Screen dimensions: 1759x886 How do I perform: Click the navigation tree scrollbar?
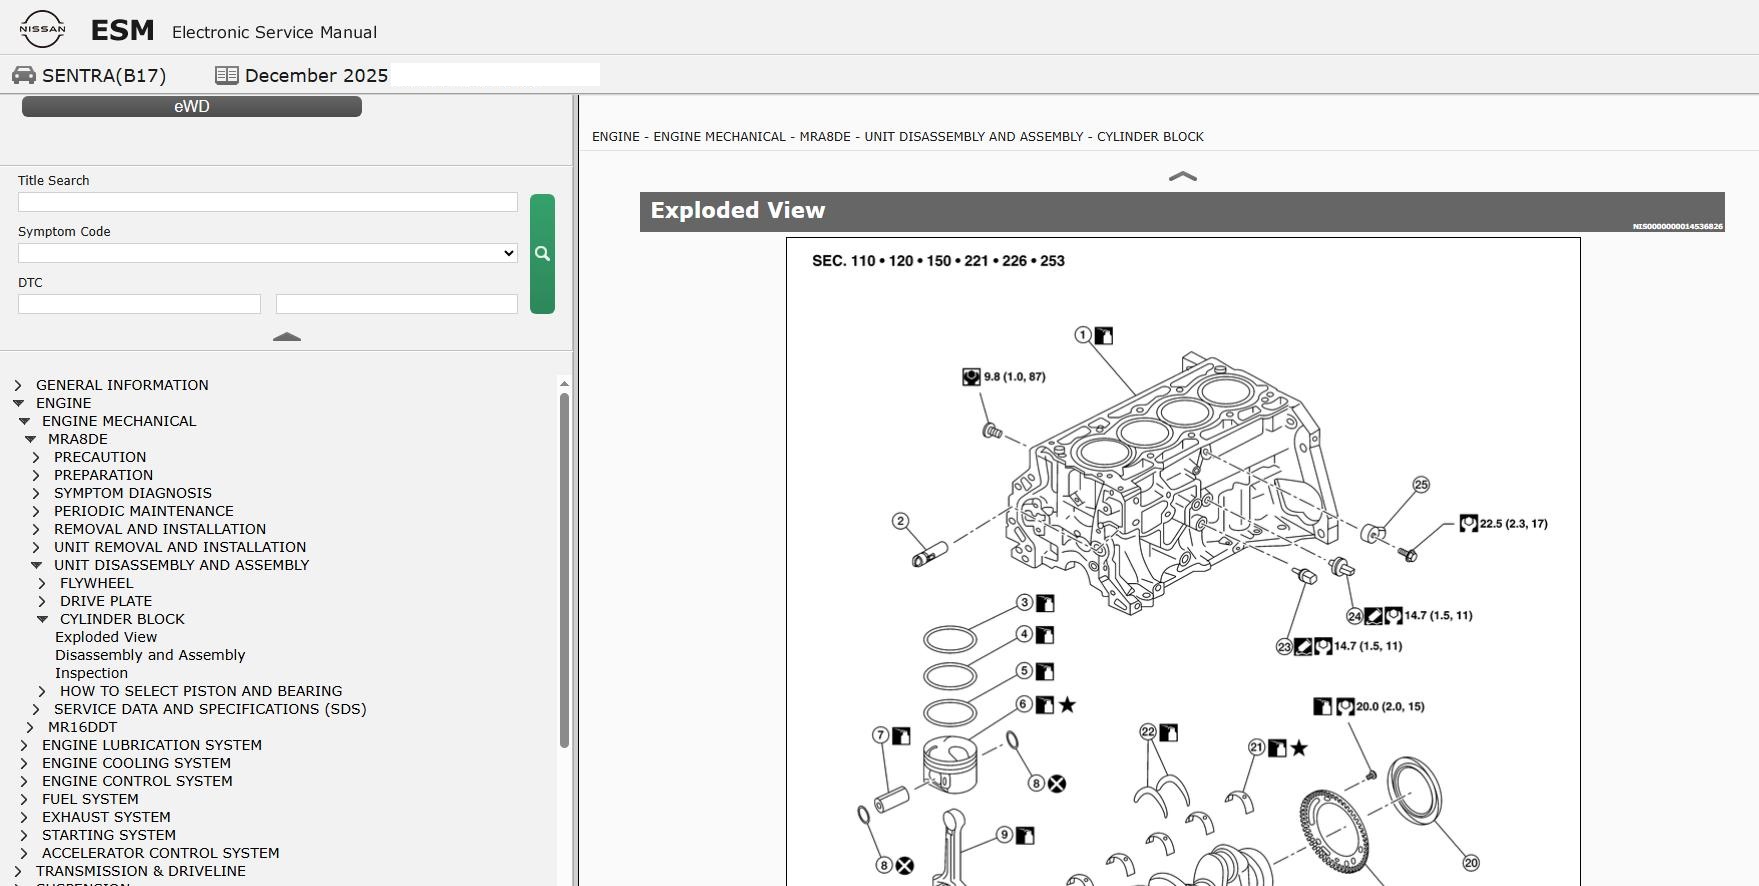564,570
